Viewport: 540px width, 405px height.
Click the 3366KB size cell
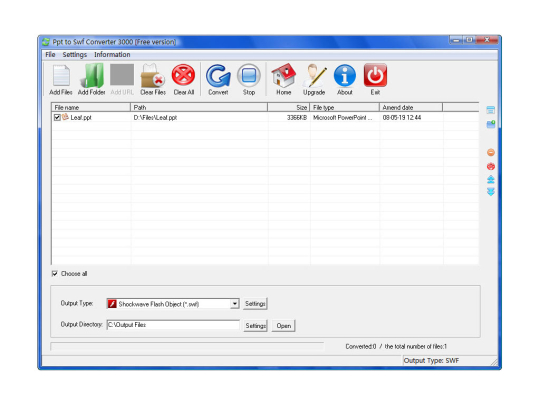click(x=297, y=117)
